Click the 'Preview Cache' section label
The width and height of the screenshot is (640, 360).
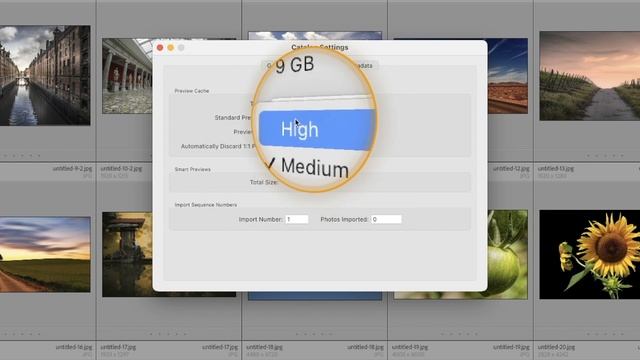pyautogui.click(x=192, y=91)
